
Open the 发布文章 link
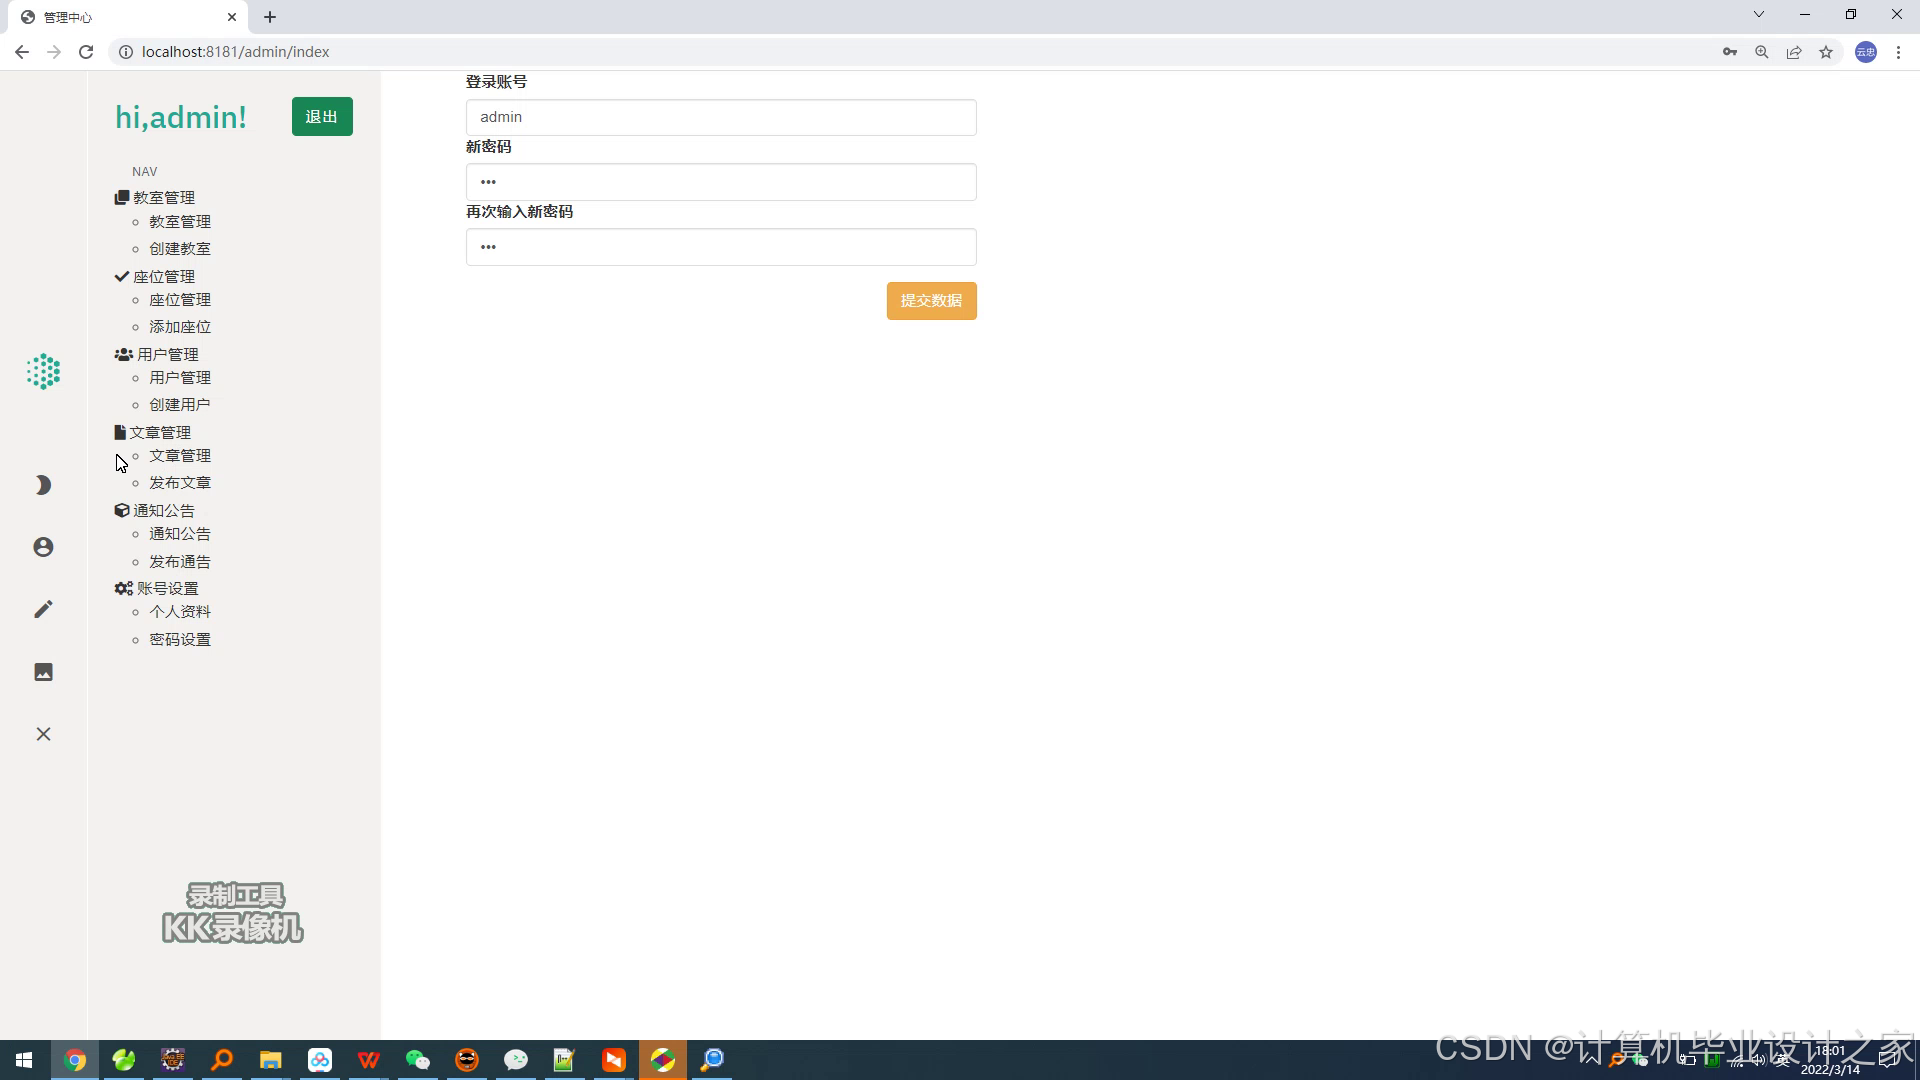[x=180, y=483]
